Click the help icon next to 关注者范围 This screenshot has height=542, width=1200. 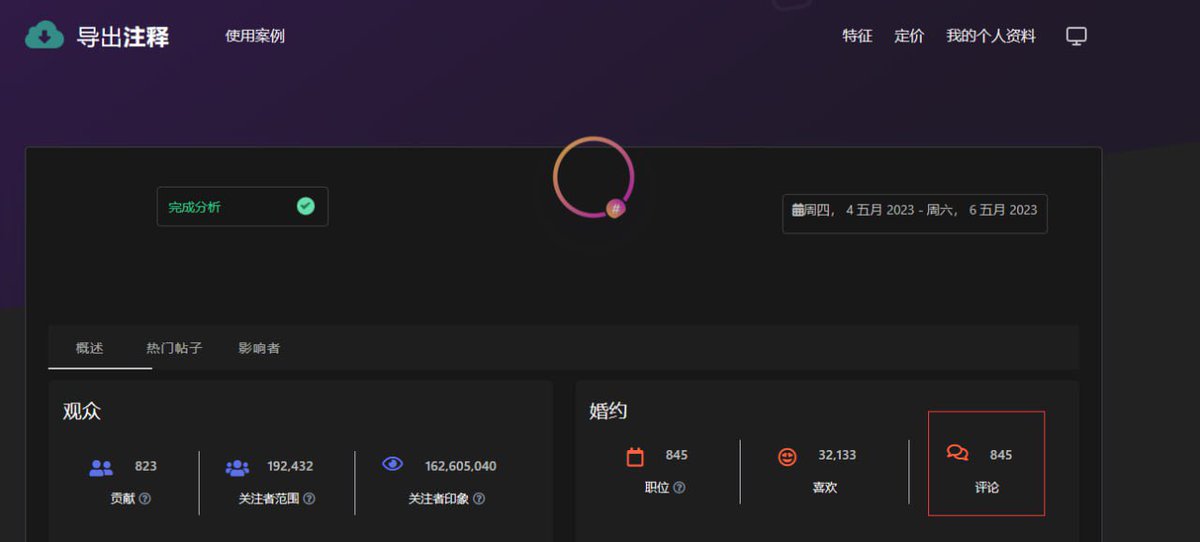pyautogui.click(x=309, y=498)
